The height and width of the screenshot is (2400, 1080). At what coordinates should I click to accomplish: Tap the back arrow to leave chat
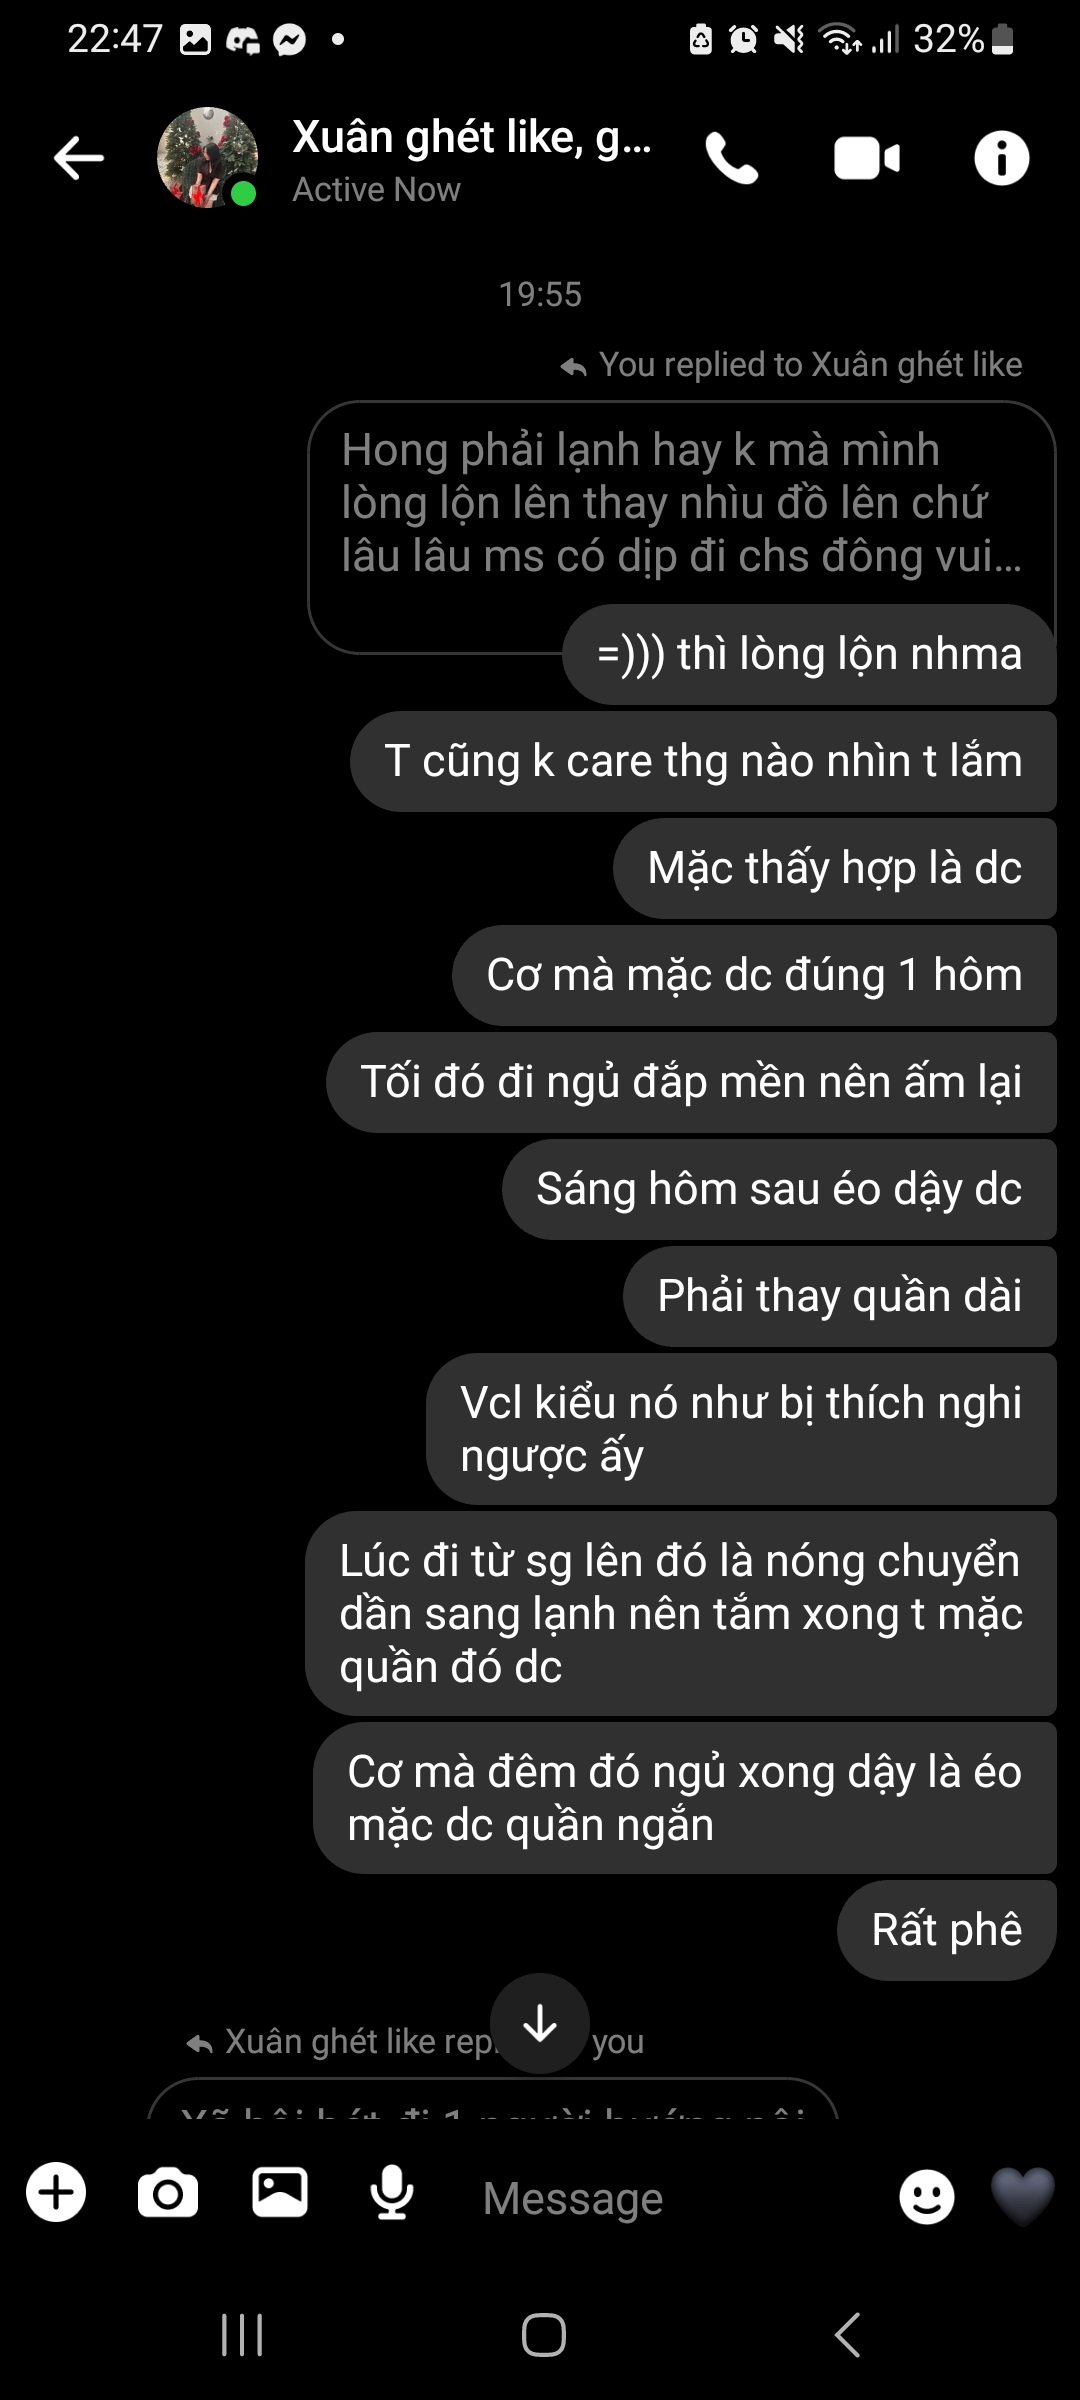(x=79, y=158)
